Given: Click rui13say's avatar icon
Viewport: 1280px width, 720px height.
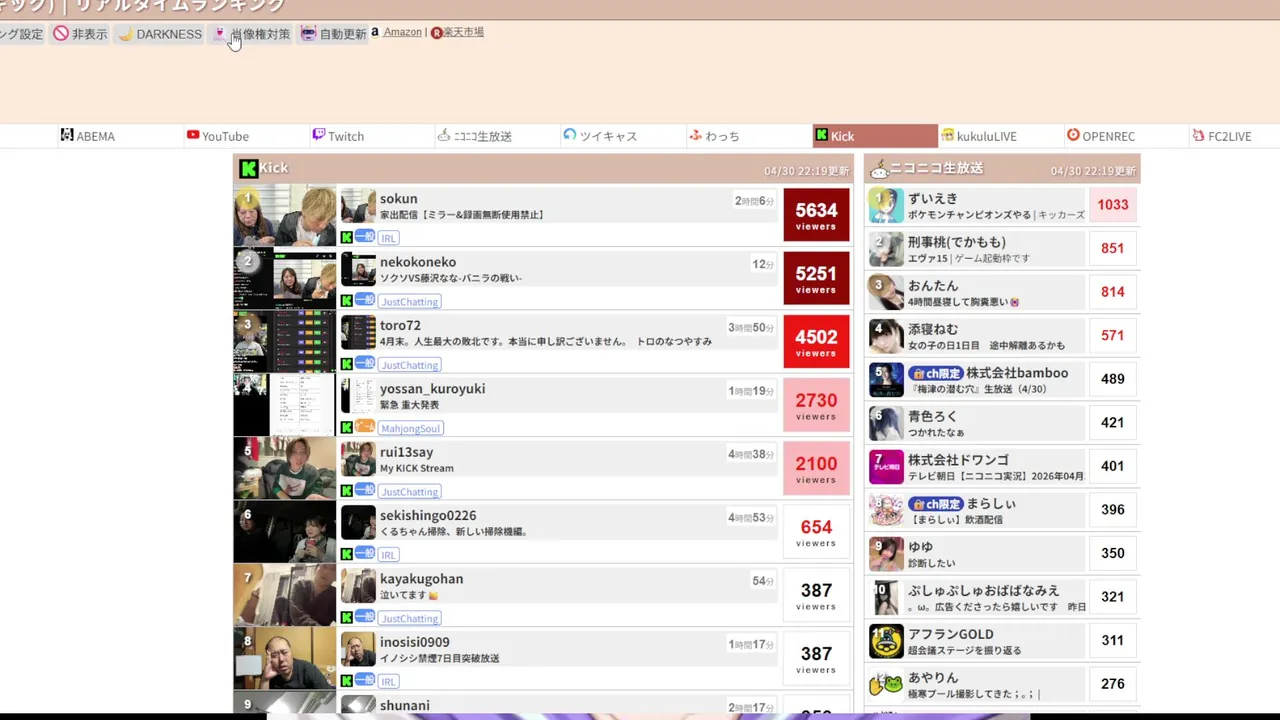Looking at the screenshot, I should tap(358, 459).
